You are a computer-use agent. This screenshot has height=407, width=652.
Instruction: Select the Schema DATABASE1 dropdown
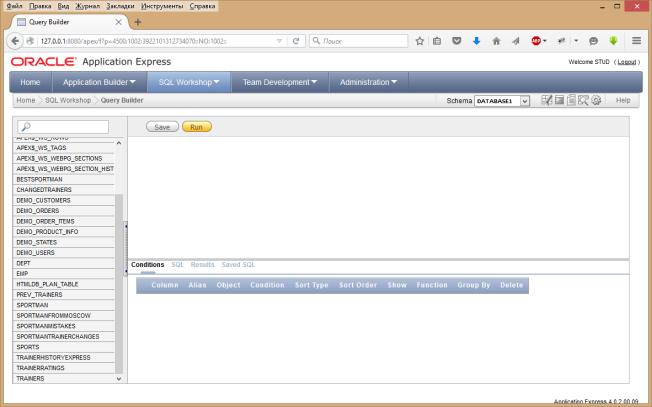click(x=502, y=101)
